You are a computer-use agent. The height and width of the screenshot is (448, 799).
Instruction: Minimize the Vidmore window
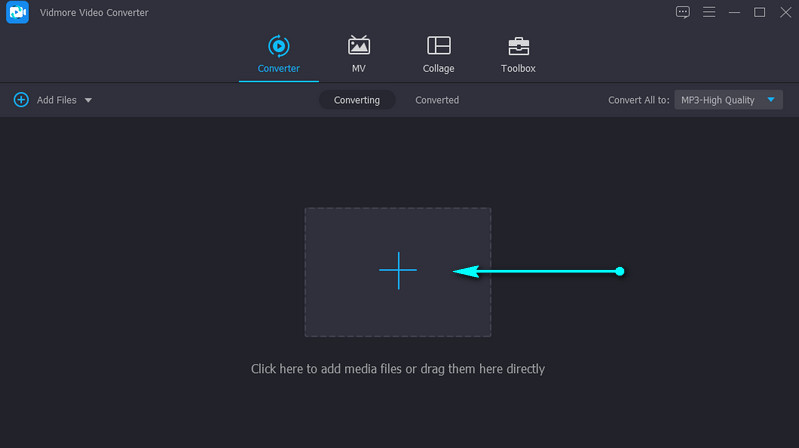734,12
